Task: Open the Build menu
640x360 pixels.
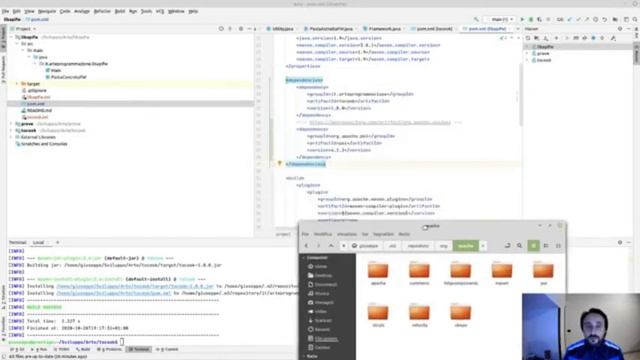Action: 120,11
